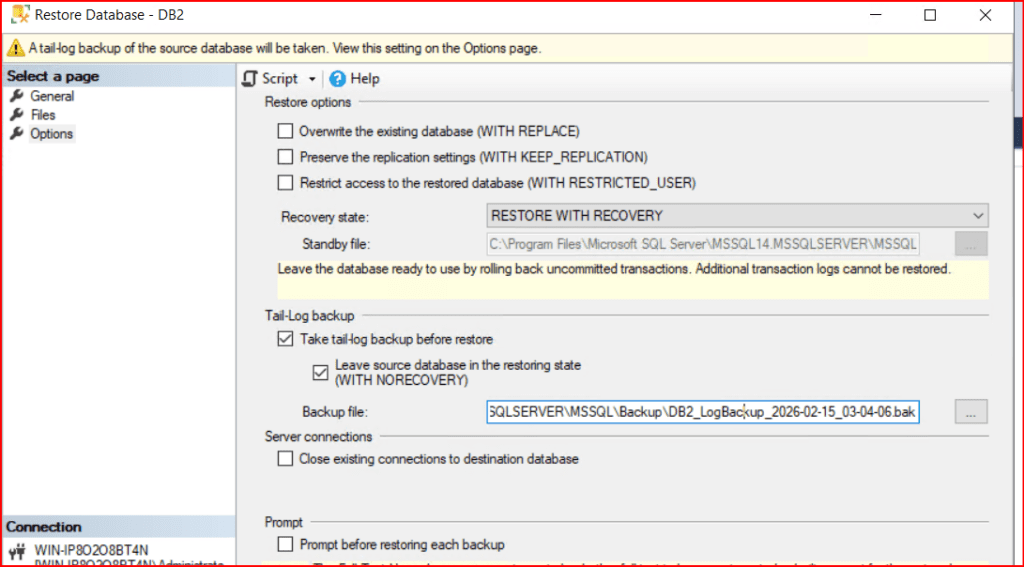Viewport: 1024px width, 567px height.
Task: Toggle Close existing connections to destination database
Action: [285, 459]
